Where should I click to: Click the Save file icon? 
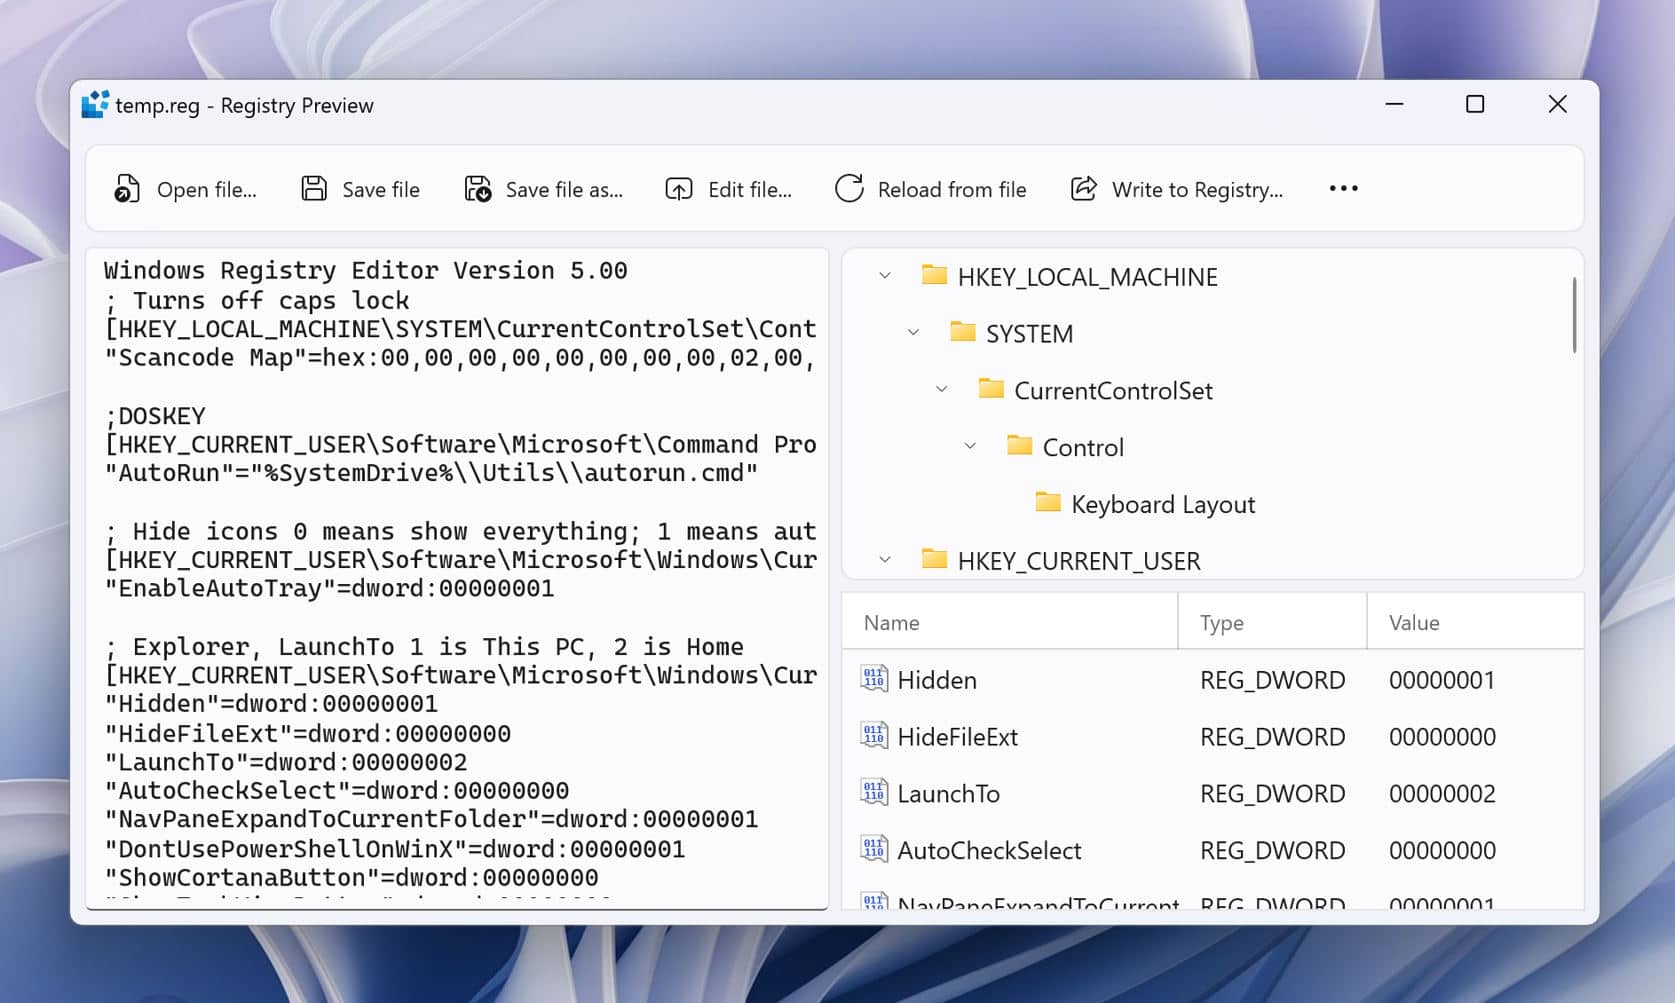click(312, 188)
